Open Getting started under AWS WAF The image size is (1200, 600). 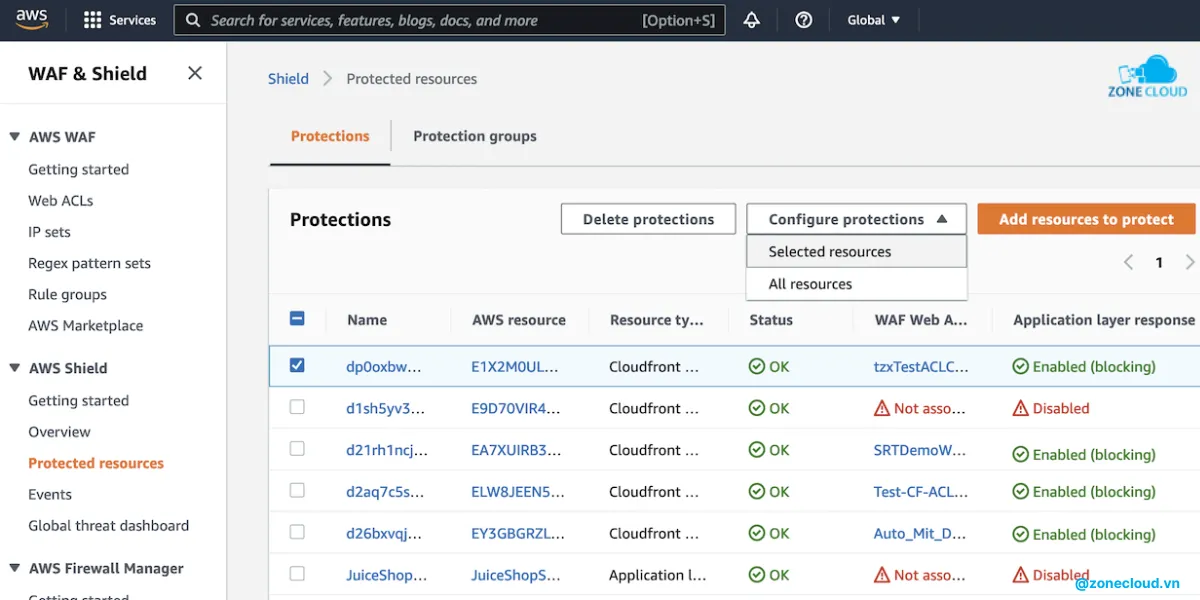coord(78,169)
